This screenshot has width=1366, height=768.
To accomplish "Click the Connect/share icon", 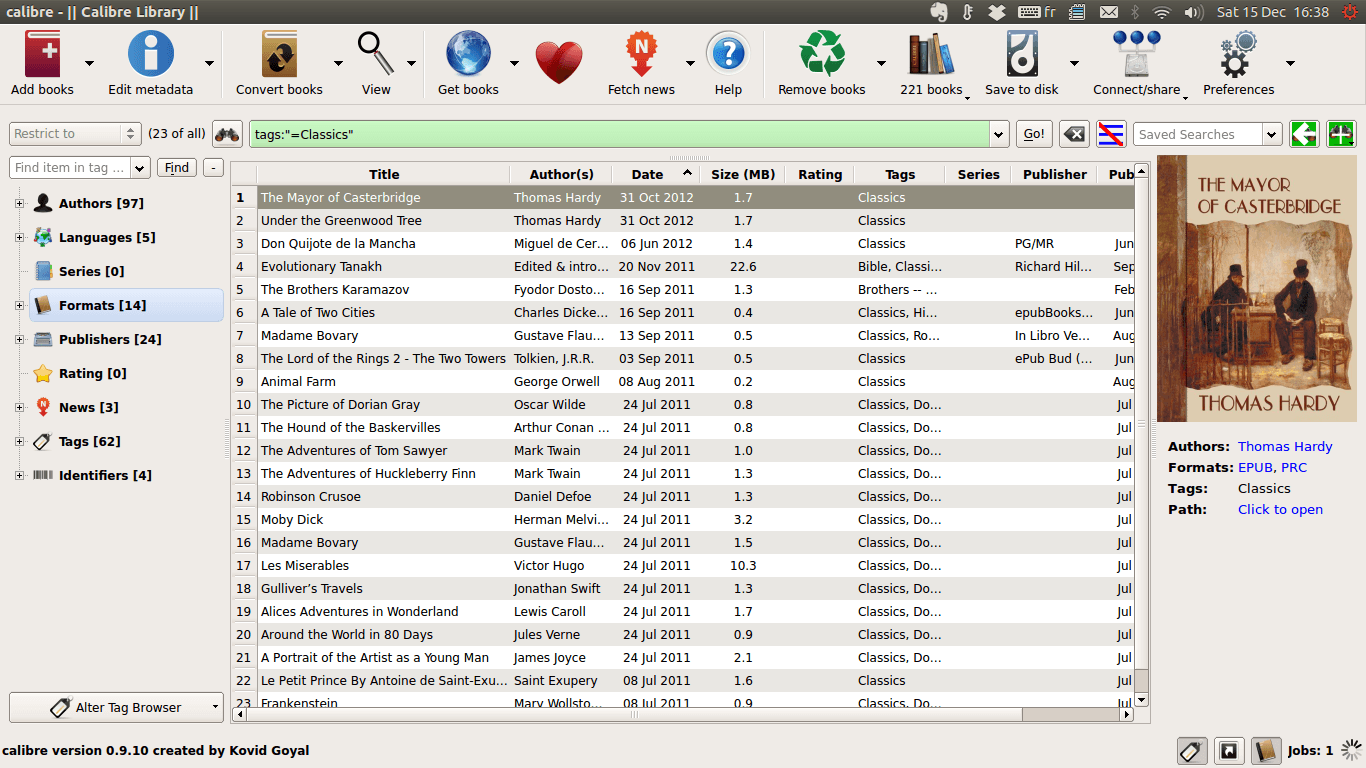I will [x=1136, y=54].
